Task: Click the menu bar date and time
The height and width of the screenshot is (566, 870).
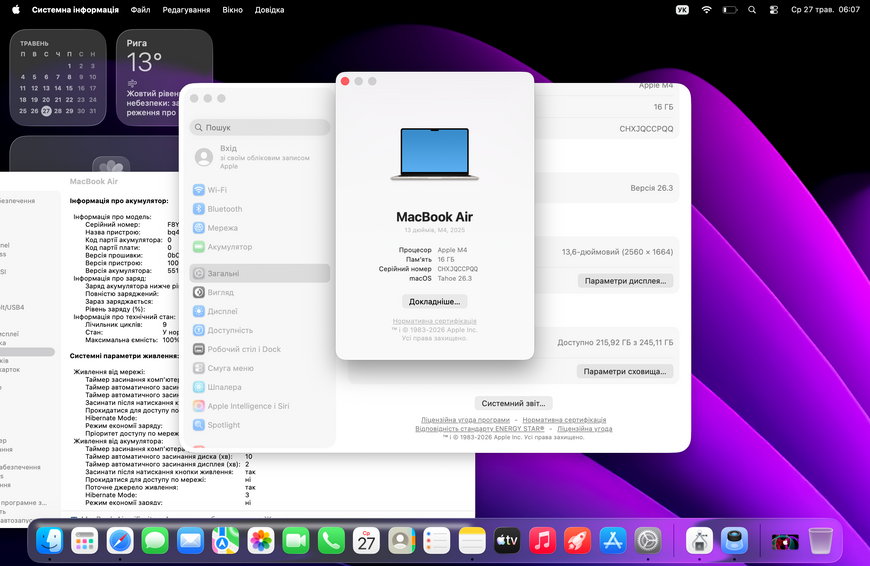Action: (825, 9)
